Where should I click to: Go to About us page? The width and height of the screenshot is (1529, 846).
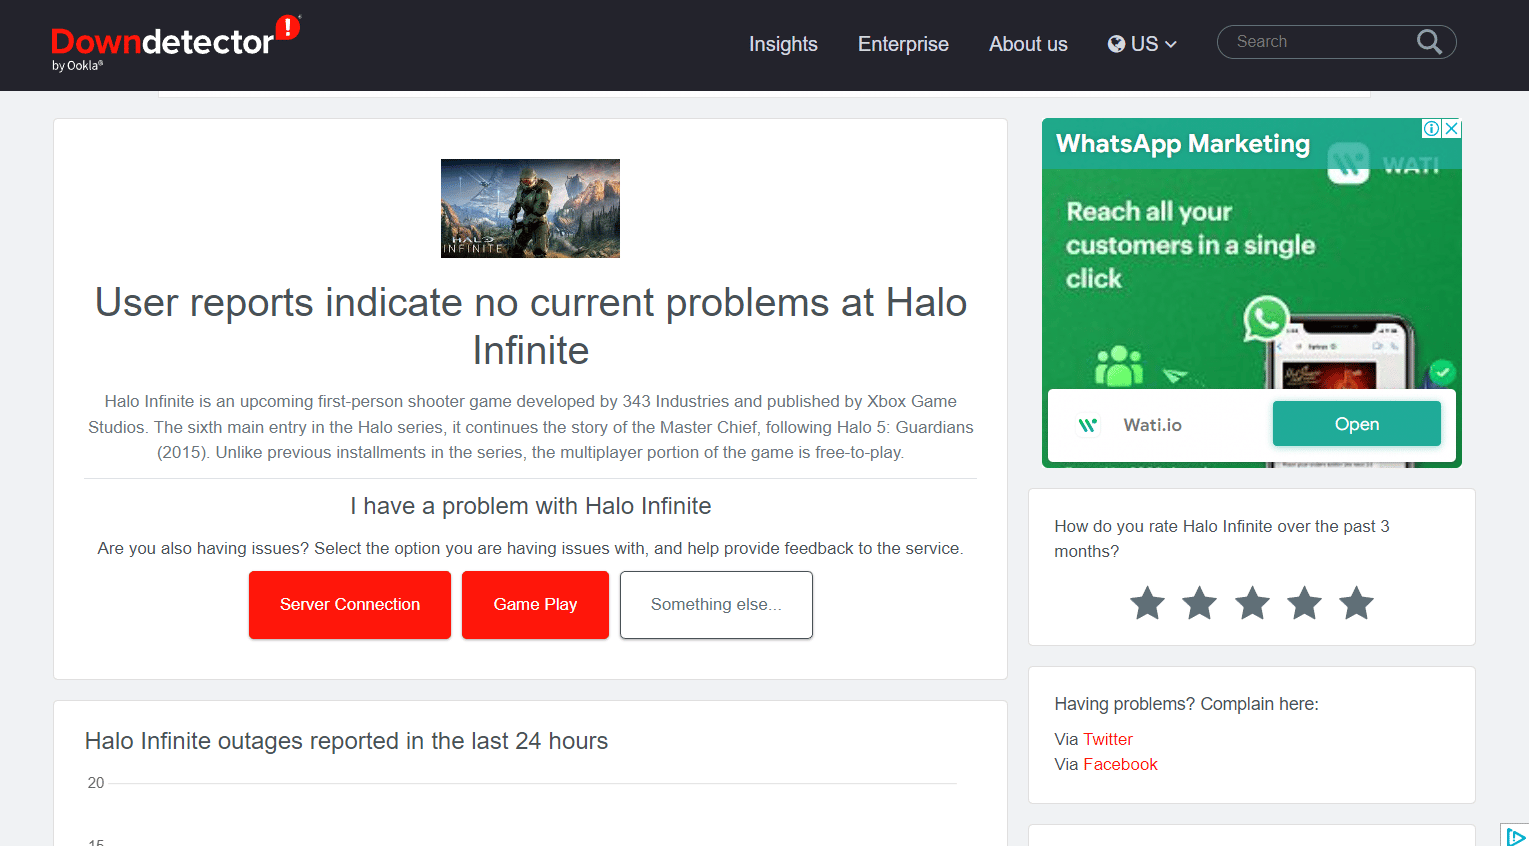coord(1028,44)
